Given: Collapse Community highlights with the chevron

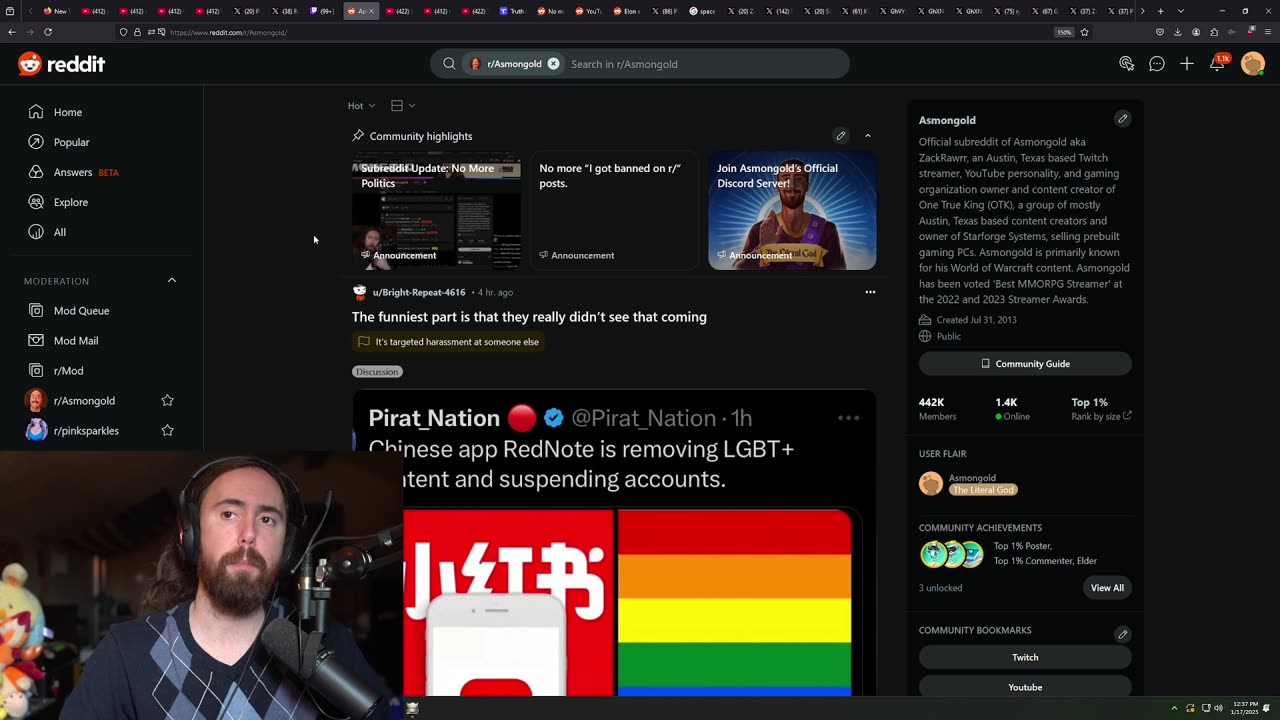Looking at the screenshot, I should (868, 136).
